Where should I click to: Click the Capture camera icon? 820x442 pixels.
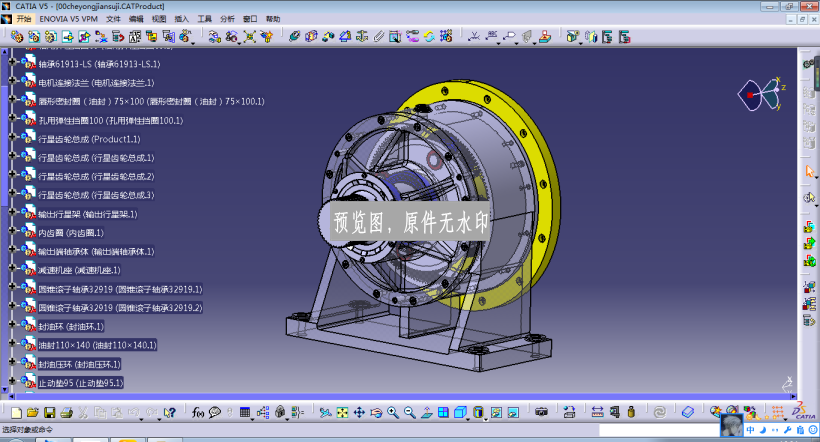pyautogui.click(x=541, y=412)
